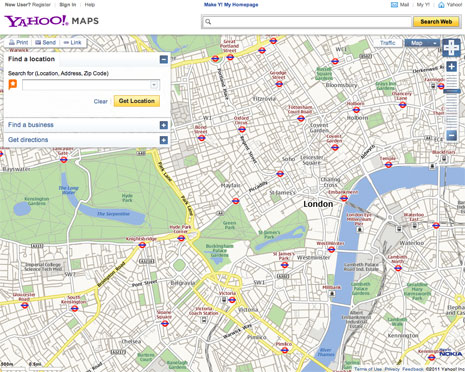Click the Temple tube station icon

[388, 164]
